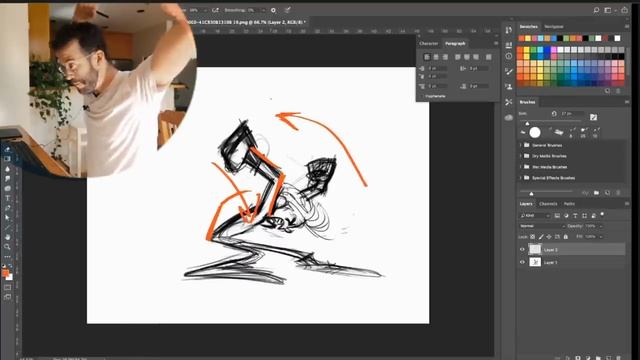Select the Eraser tool in the left toolbar
Screen dimensions: 640x360
tap(7, 150)
